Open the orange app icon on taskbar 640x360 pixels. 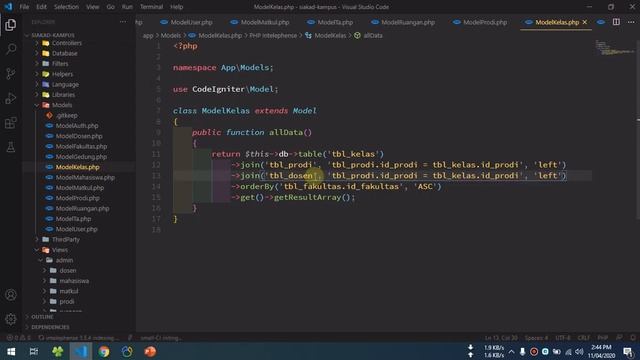click(x=150, y=351)
